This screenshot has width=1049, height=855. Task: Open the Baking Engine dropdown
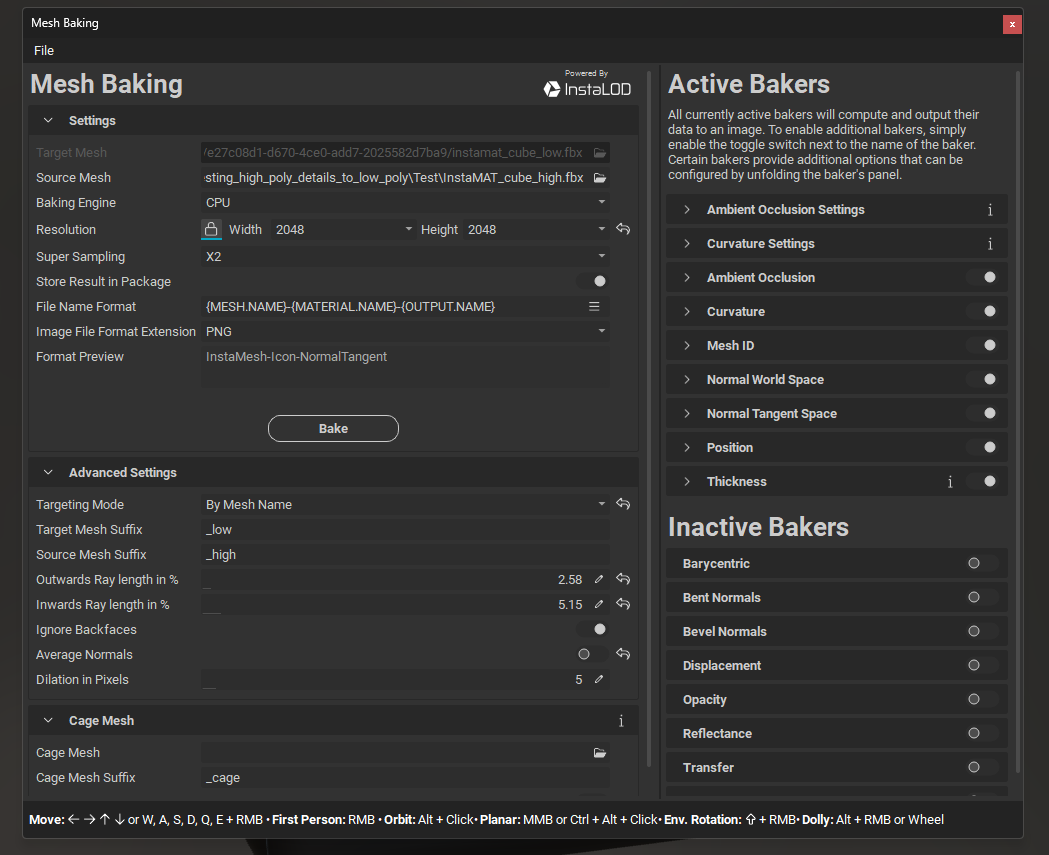point(405,203)
